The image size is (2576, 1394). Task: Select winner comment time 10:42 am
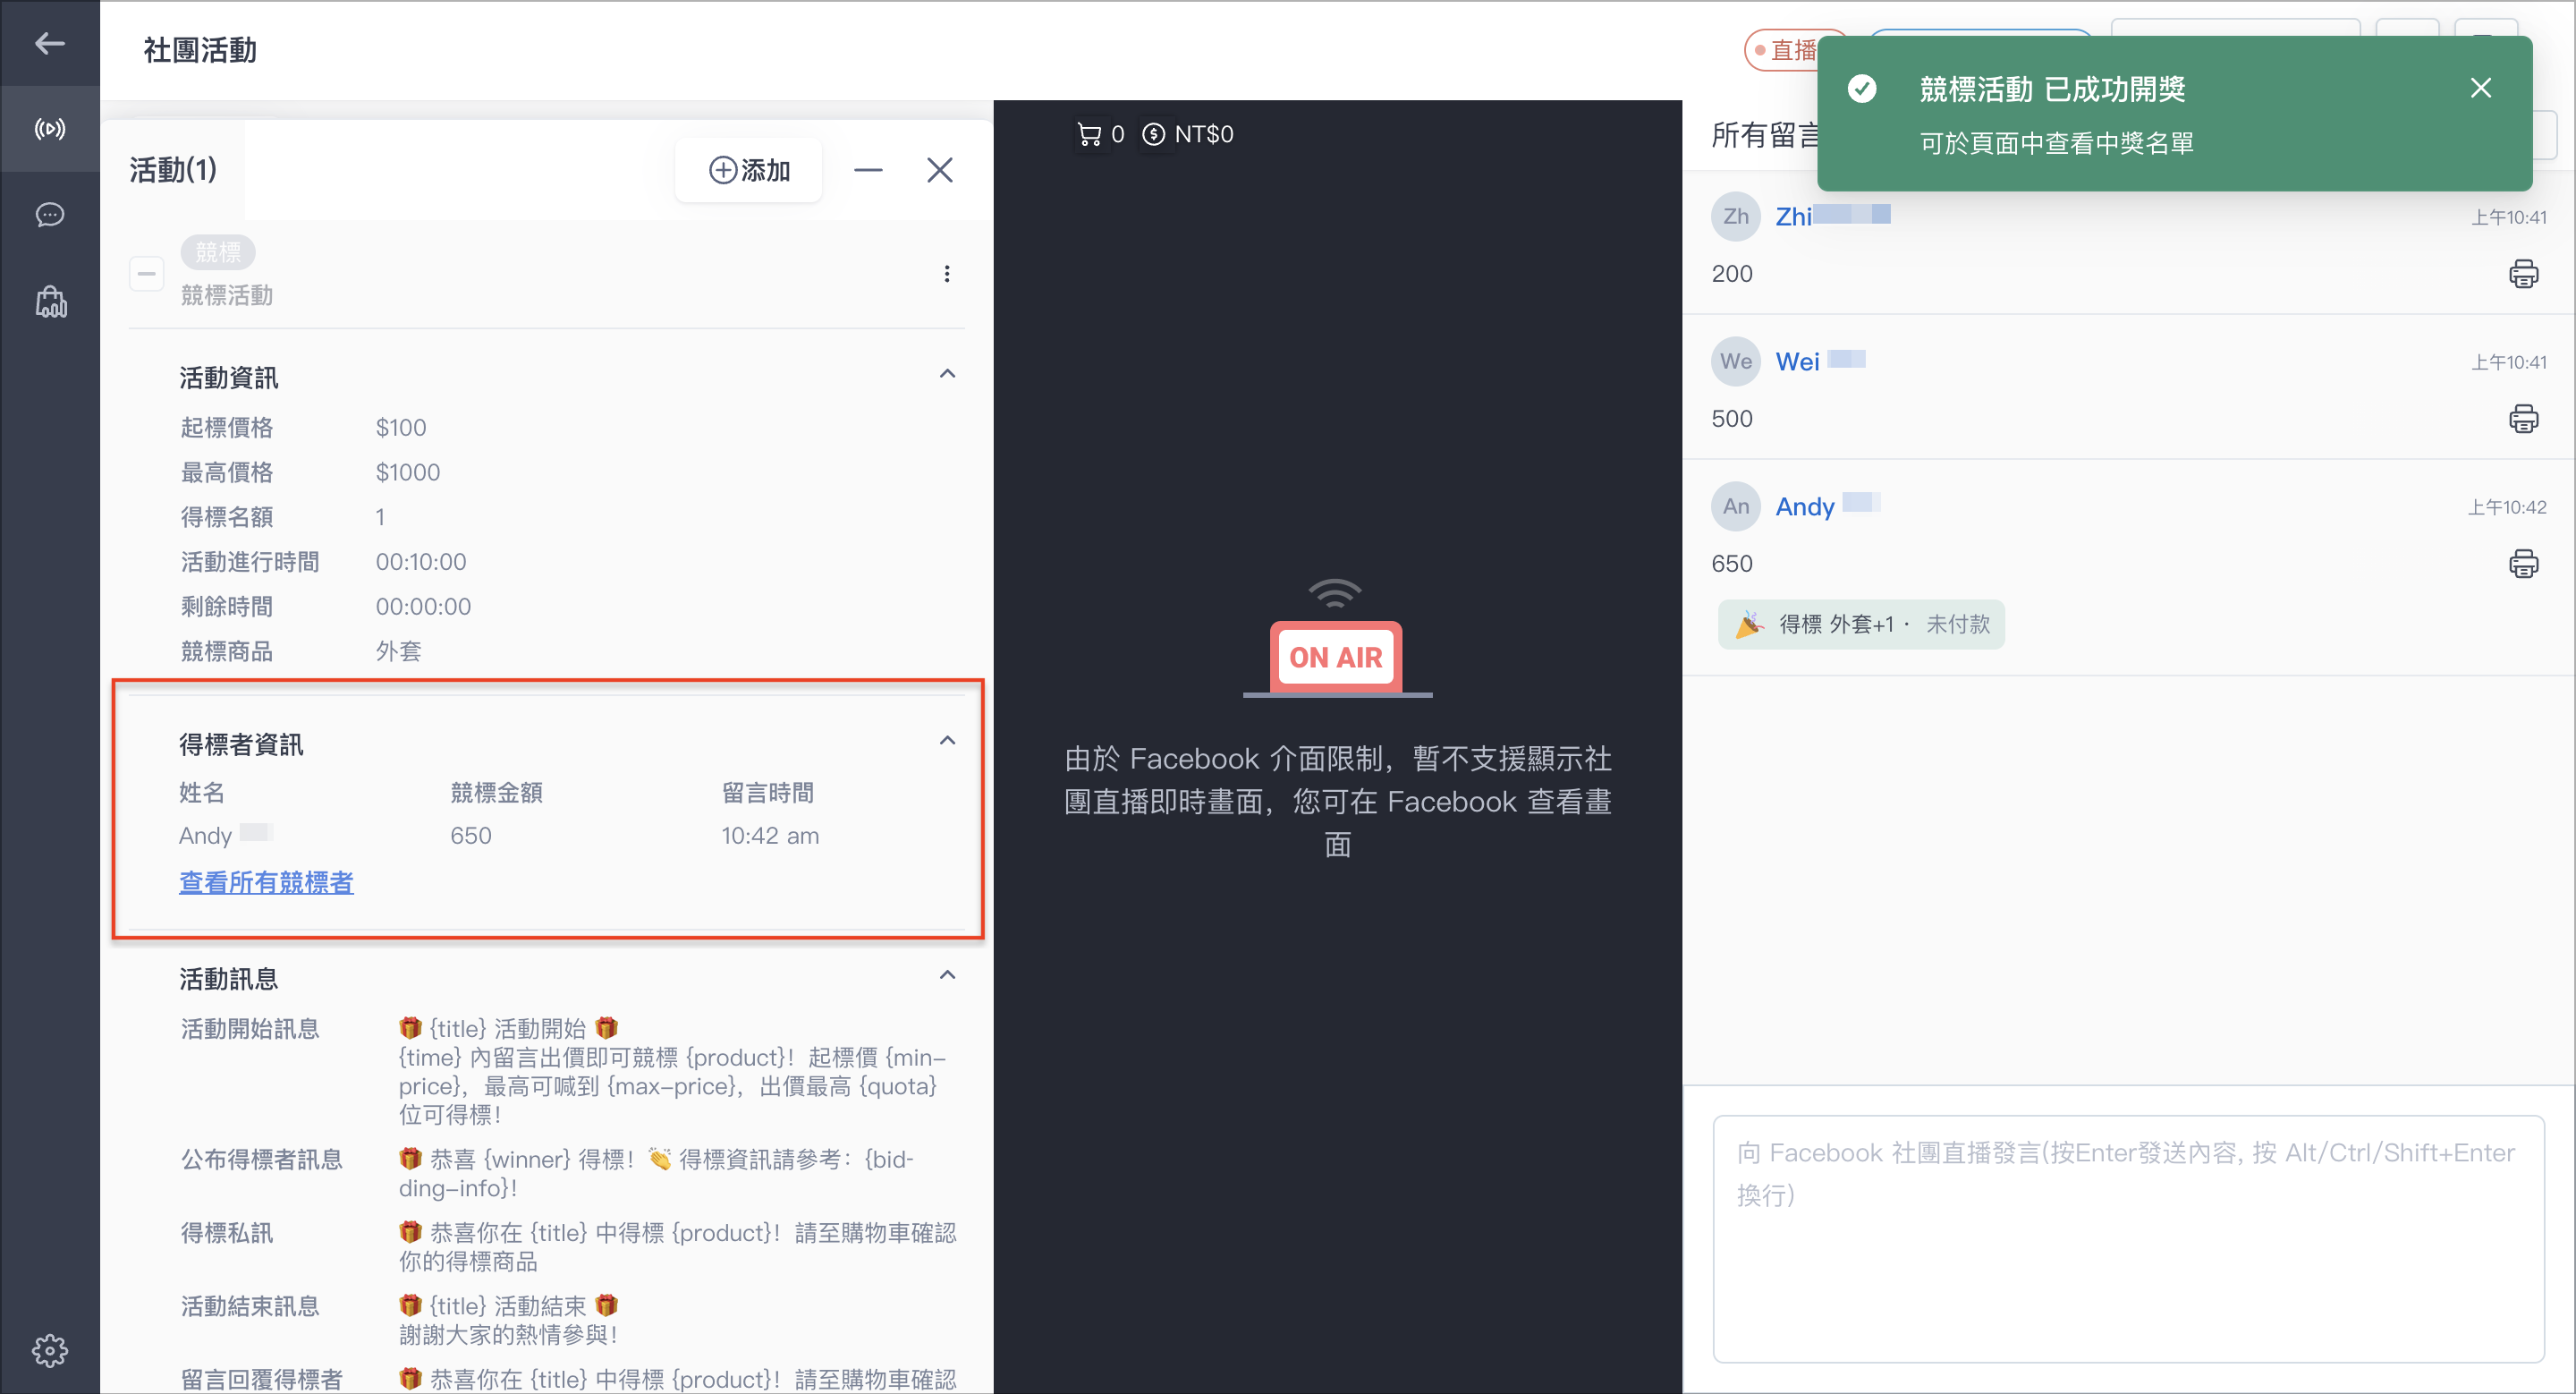[x=770, y=836]
